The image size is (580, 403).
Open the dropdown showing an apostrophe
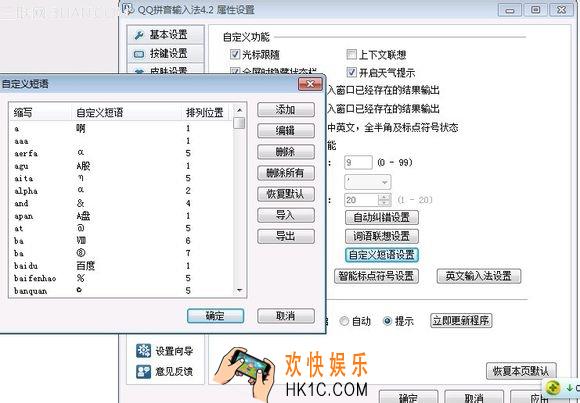367,182
